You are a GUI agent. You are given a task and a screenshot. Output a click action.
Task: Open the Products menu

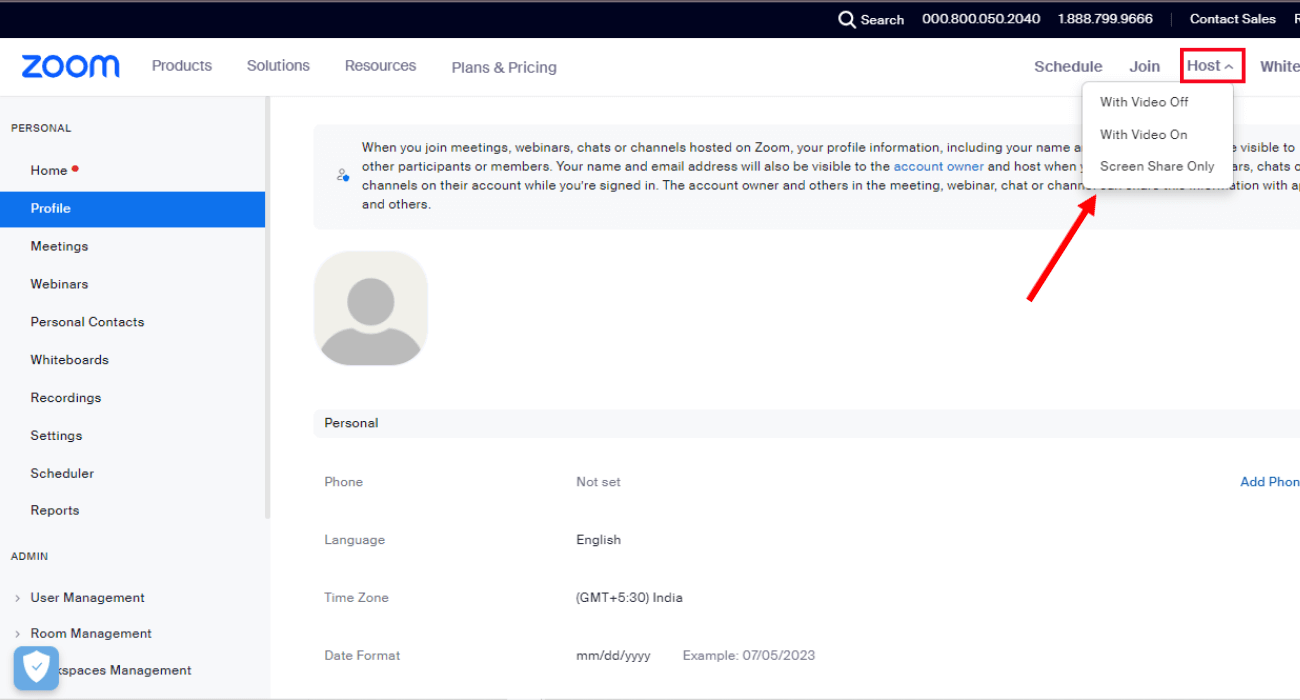182,66
